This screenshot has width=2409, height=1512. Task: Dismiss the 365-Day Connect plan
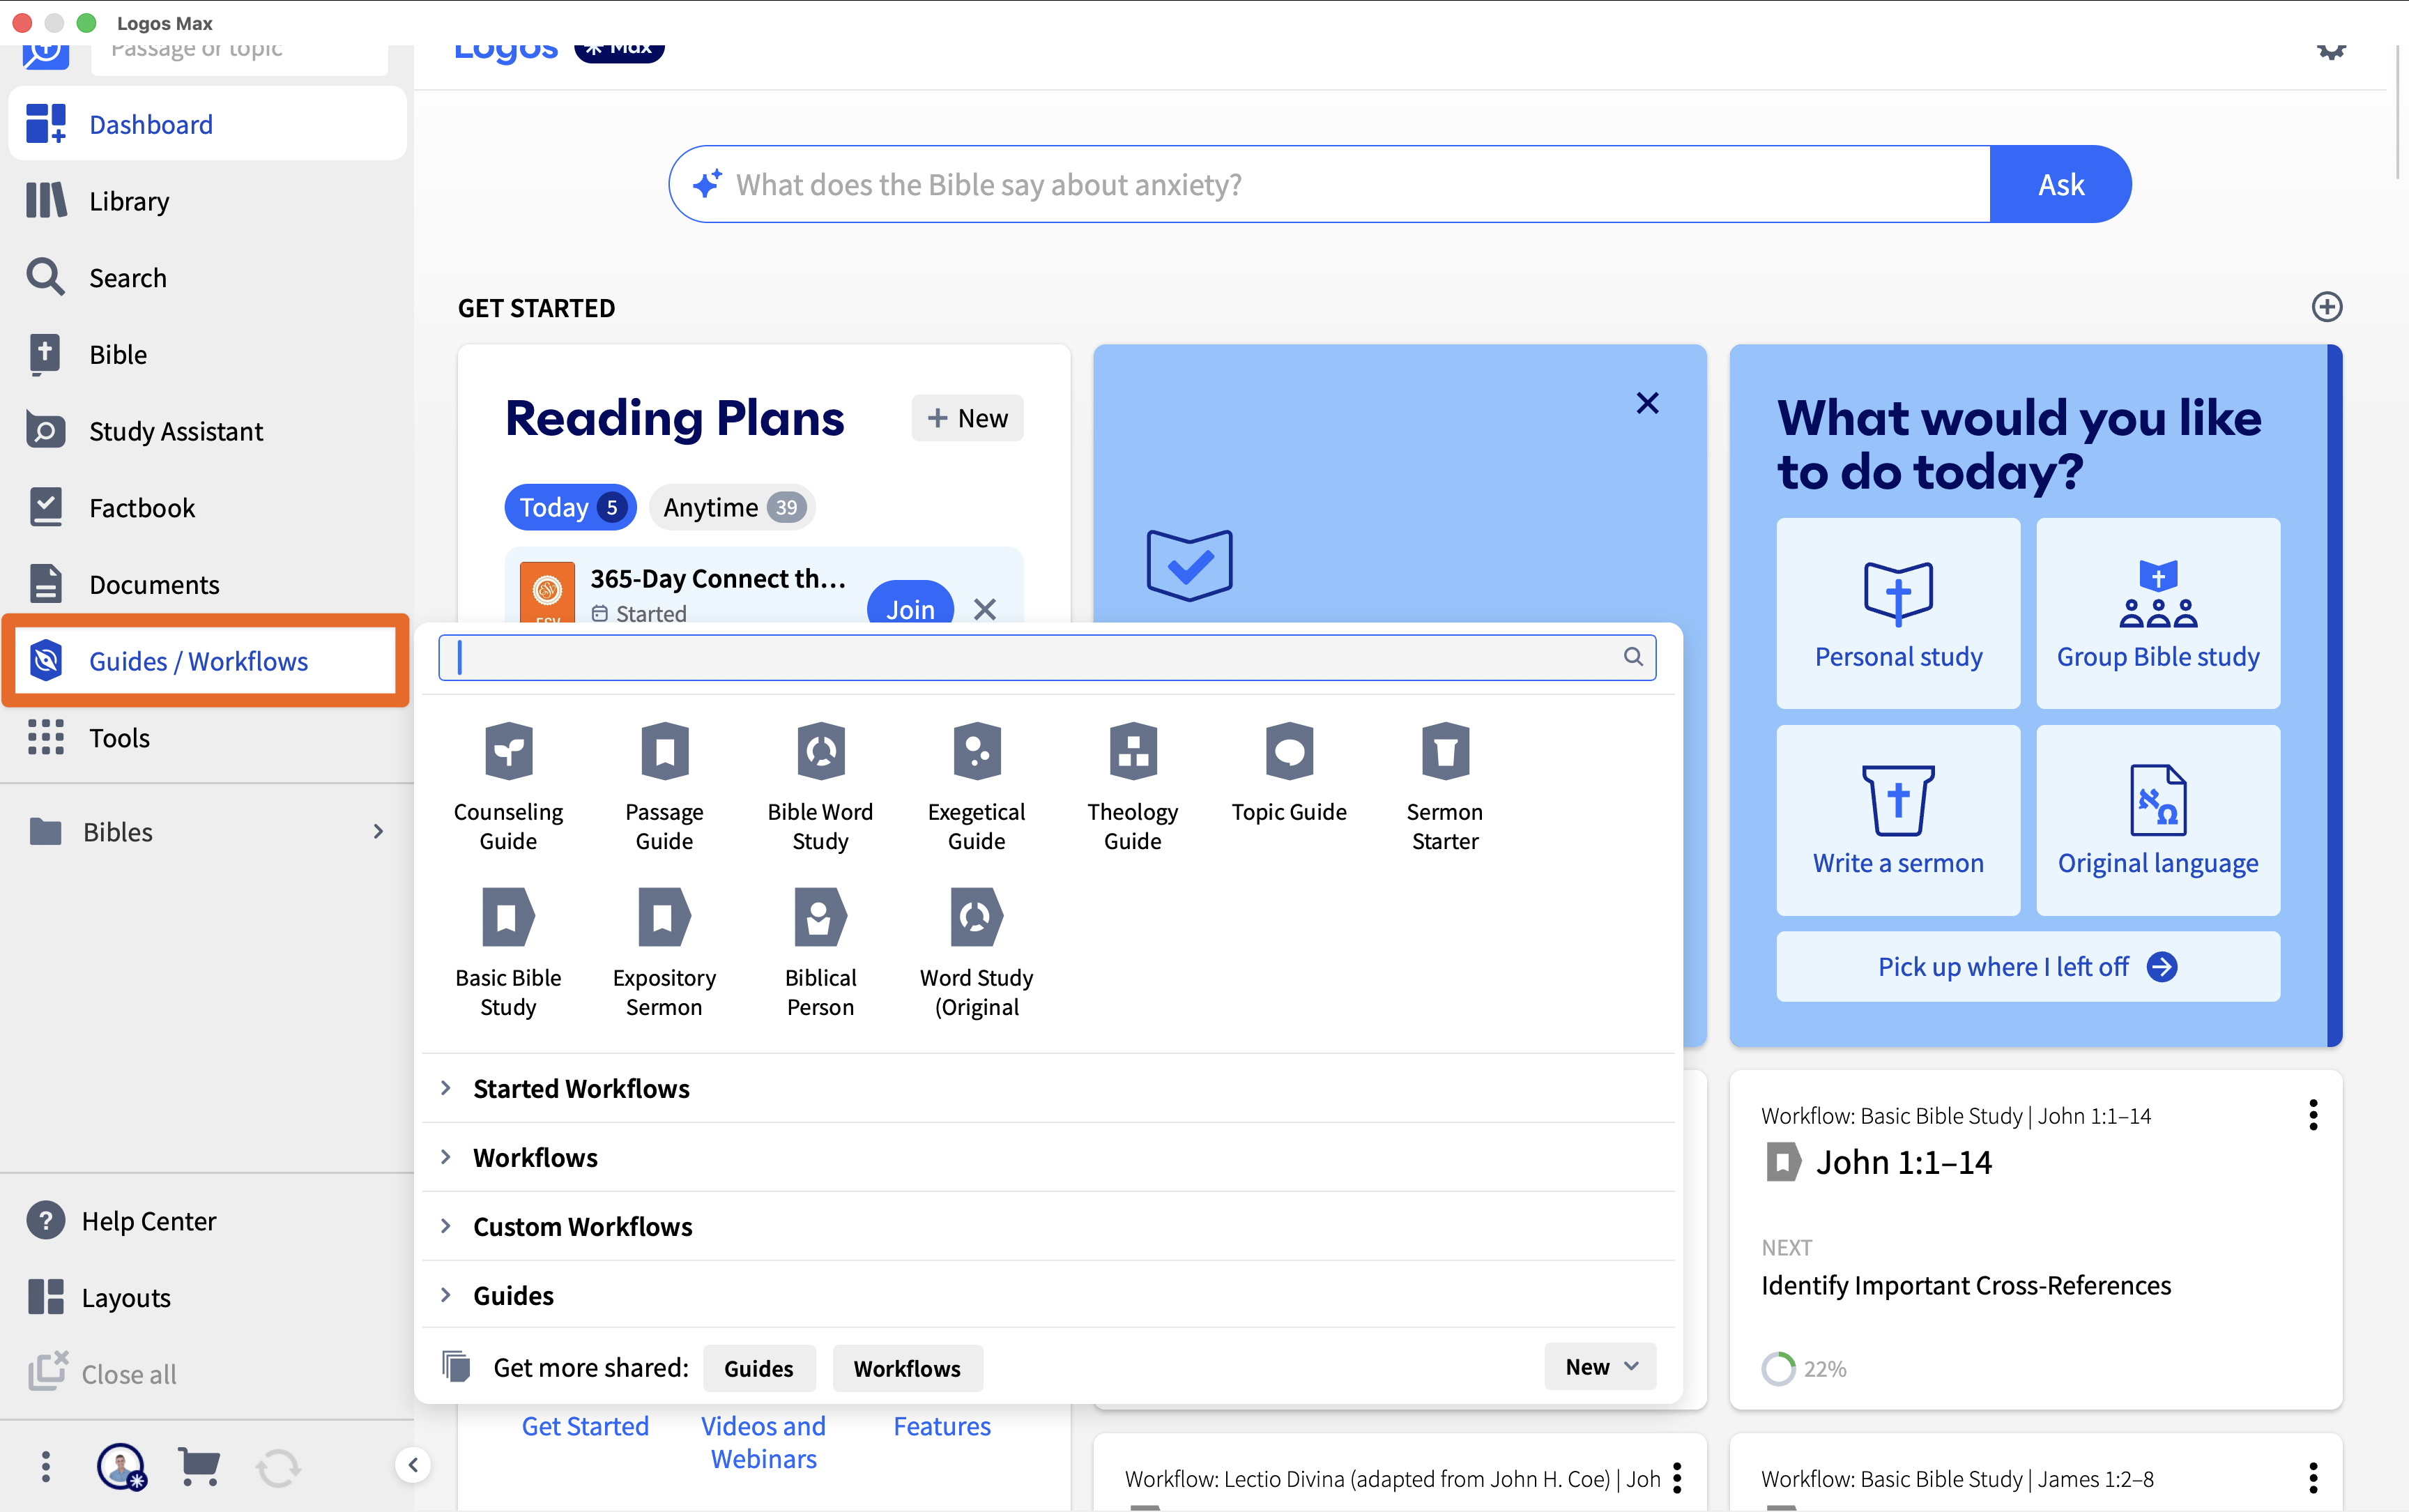tap(984, 608)
